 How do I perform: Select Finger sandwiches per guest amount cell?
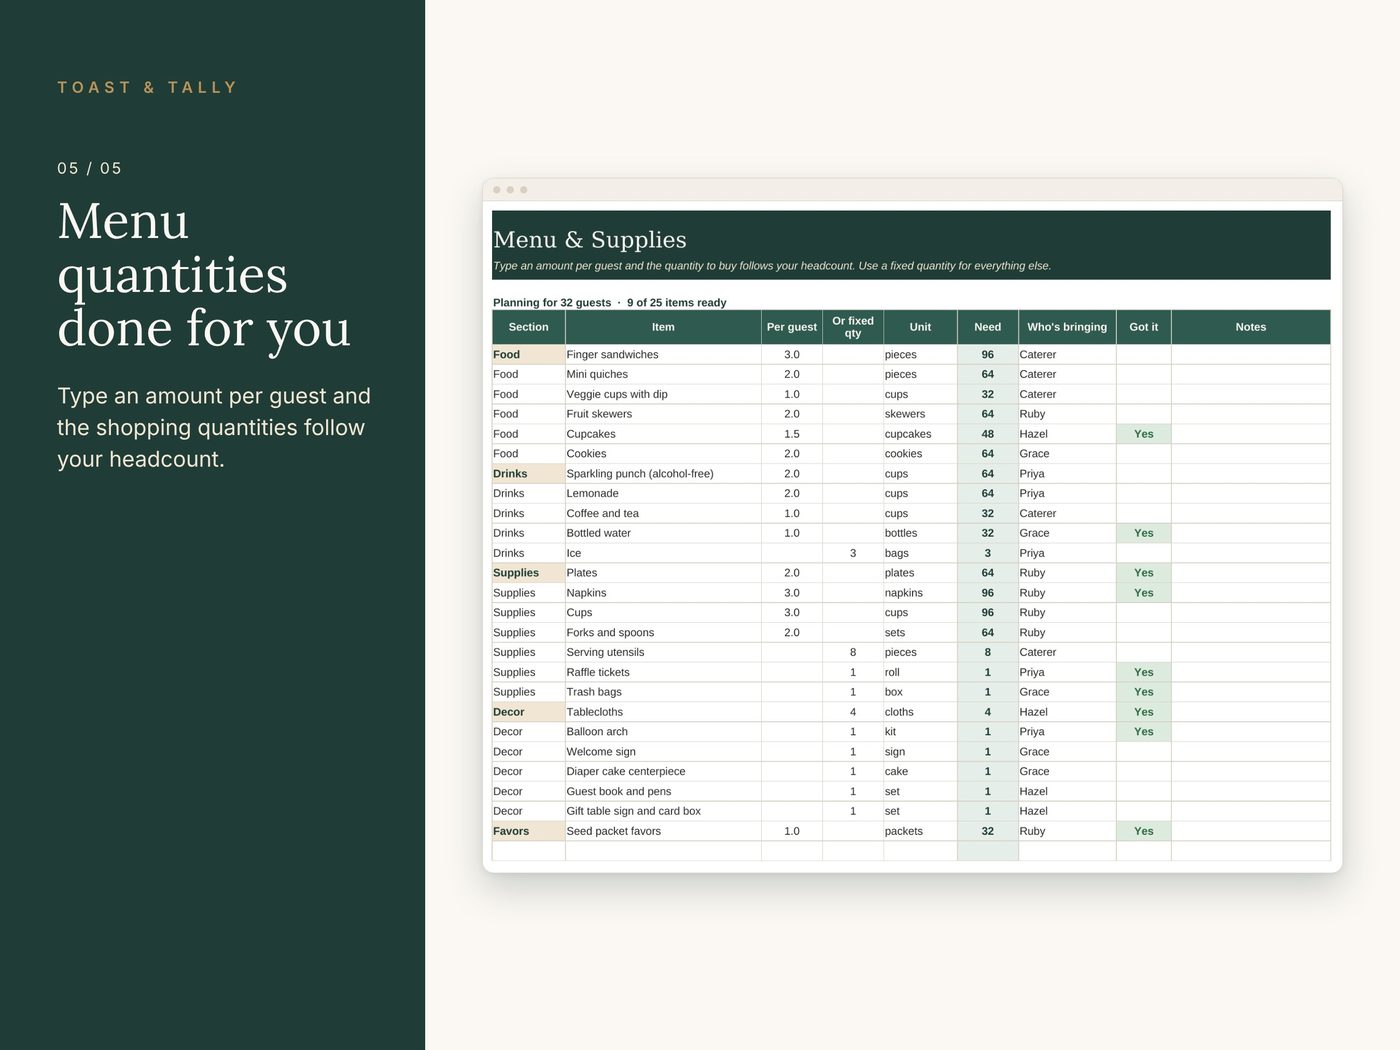coord(791,354)
